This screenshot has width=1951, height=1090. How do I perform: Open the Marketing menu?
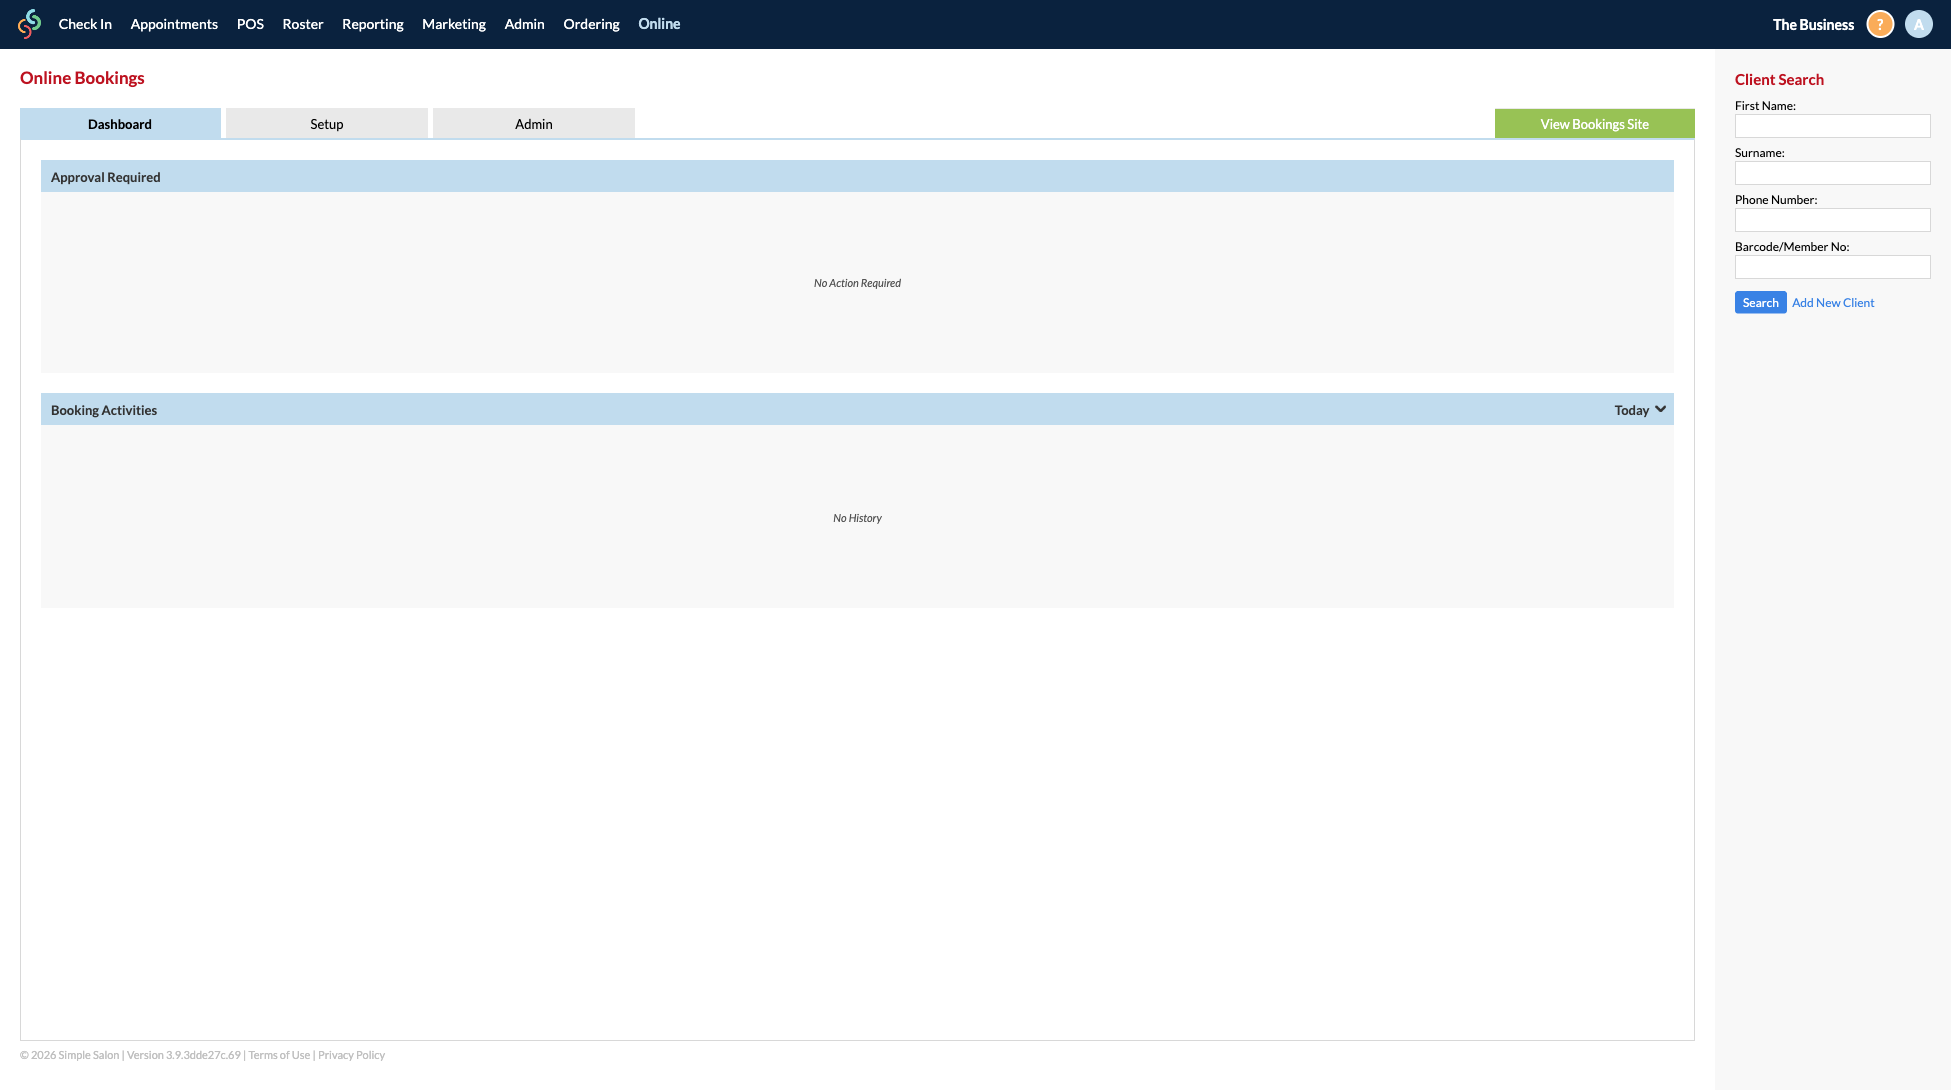[x=454, y=23]
